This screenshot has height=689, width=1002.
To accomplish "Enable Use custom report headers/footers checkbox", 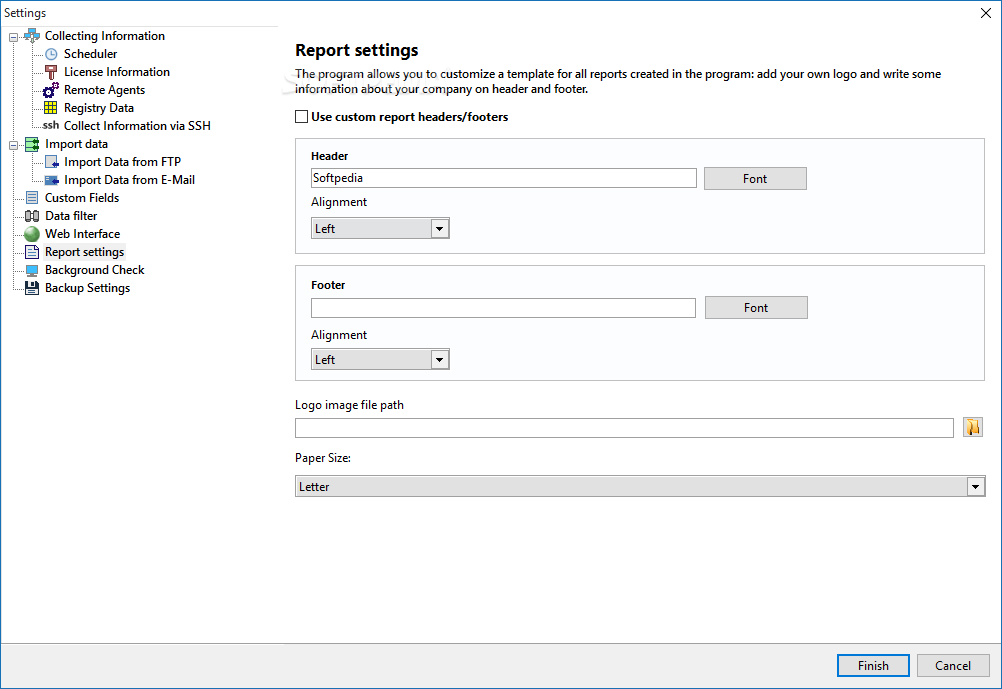I will point(302,117).
